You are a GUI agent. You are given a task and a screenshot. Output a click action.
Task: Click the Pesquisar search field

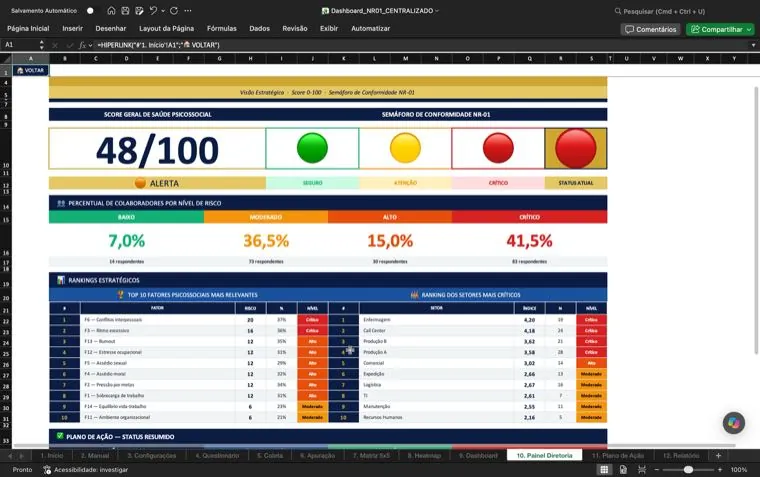659,11
